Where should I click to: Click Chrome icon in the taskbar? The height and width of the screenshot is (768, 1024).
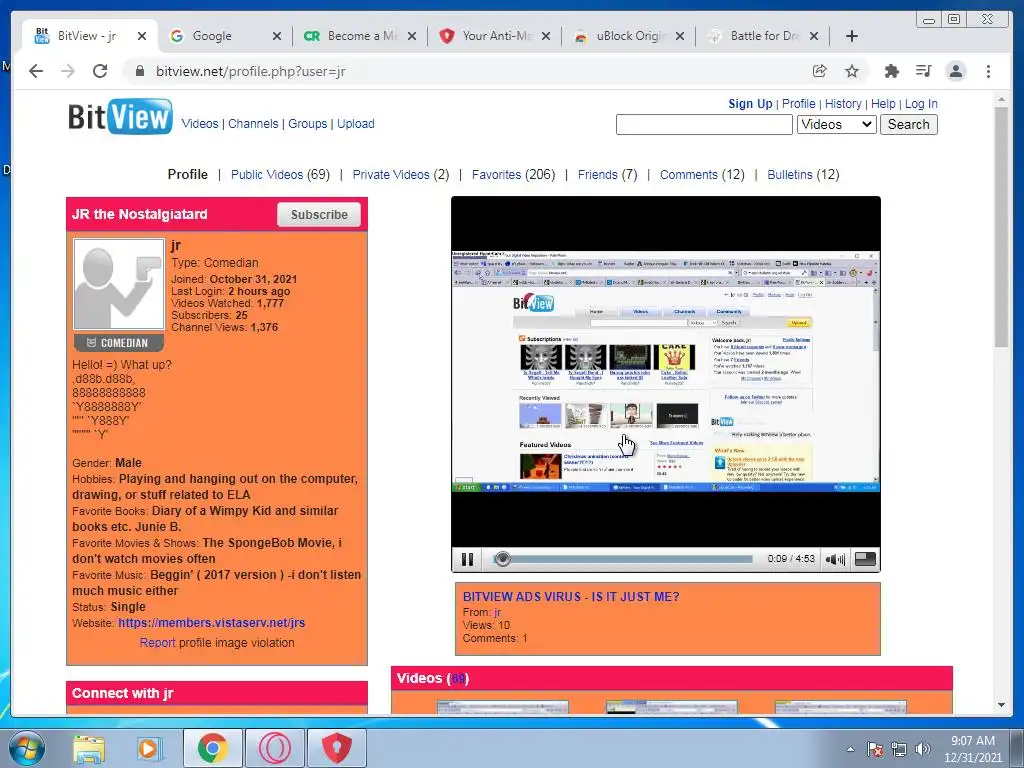pos(212,748)
